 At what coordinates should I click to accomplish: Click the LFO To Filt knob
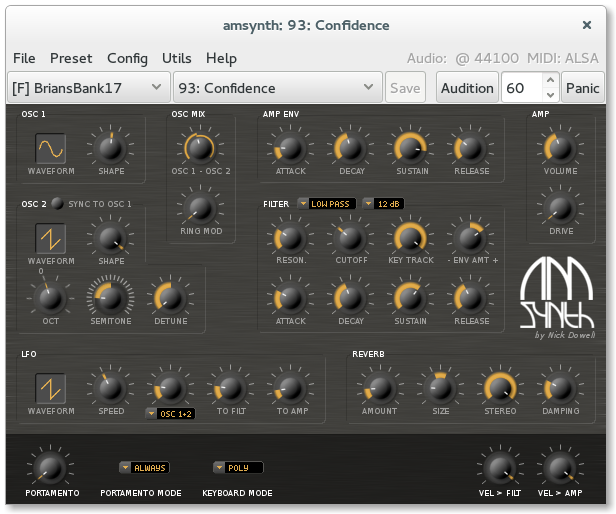[231, 388]
